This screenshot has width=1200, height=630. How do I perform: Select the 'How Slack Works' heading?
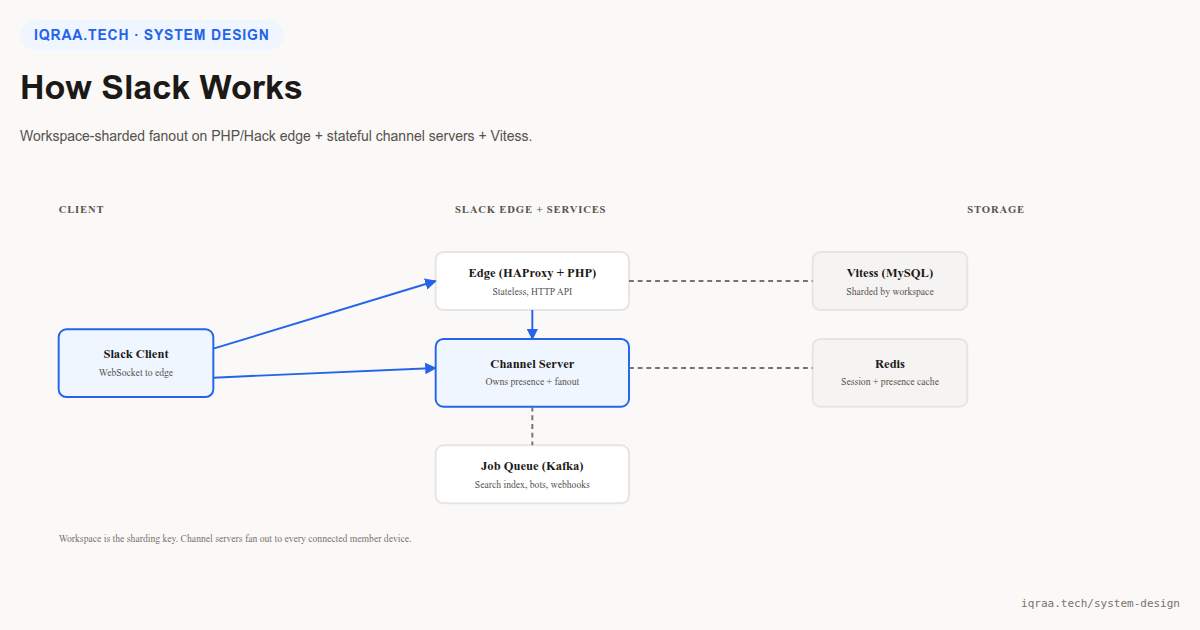coord(161,87)
